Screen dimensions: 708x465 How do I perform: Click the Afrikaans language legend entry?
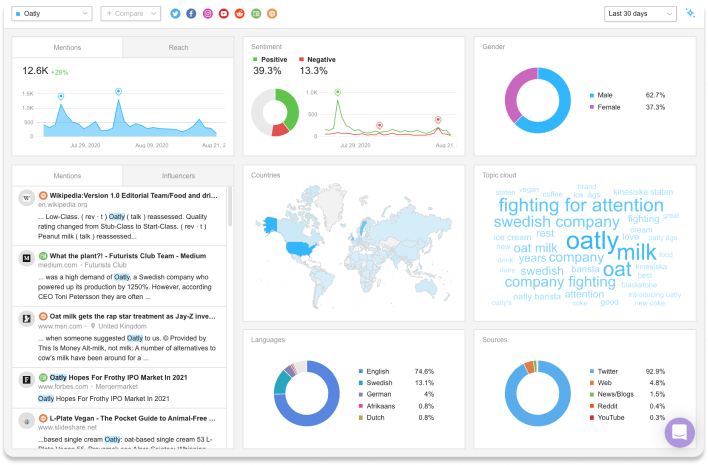(x=396, y=406)
